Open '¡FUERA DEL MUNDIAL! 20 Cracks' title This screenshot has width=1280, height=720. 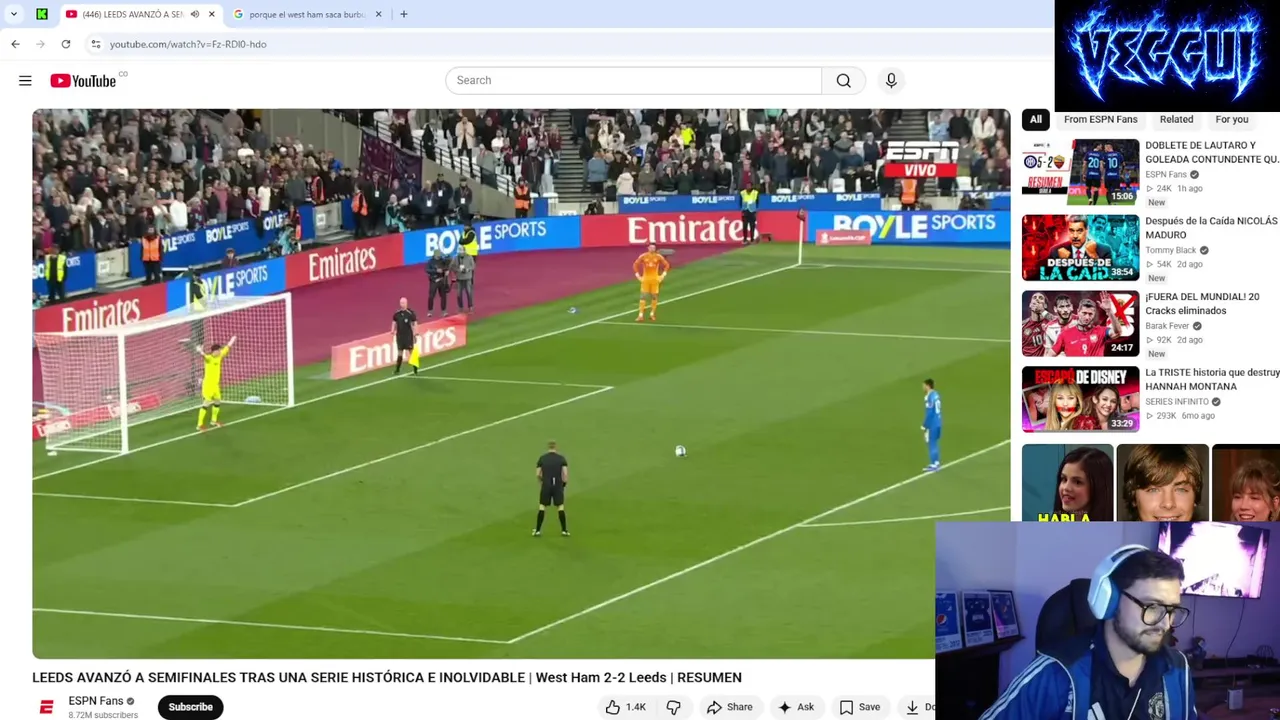(x=1202, y=304)
